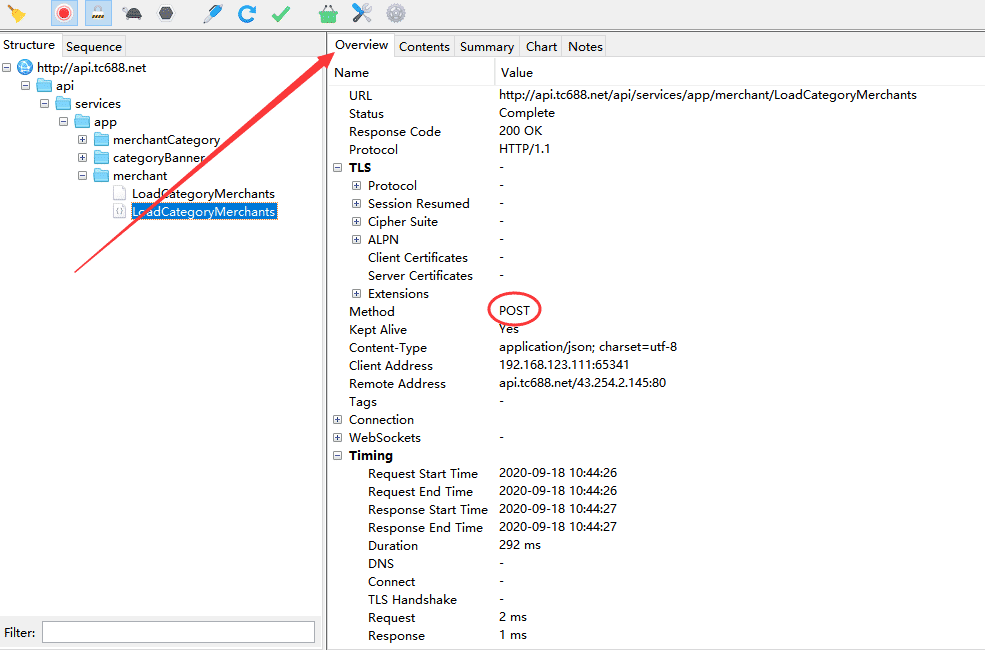The width and height of the screenshot is (985, 650).
Task: Enable throttling with the turtle icon
Action: [x=131, y=13]
